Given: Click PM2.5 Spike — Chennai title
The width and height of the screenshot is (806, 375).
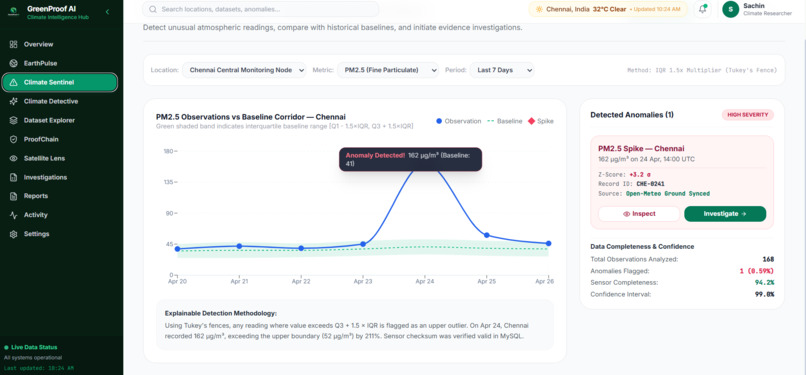Looking at the screenshot, I should point(641,148).
